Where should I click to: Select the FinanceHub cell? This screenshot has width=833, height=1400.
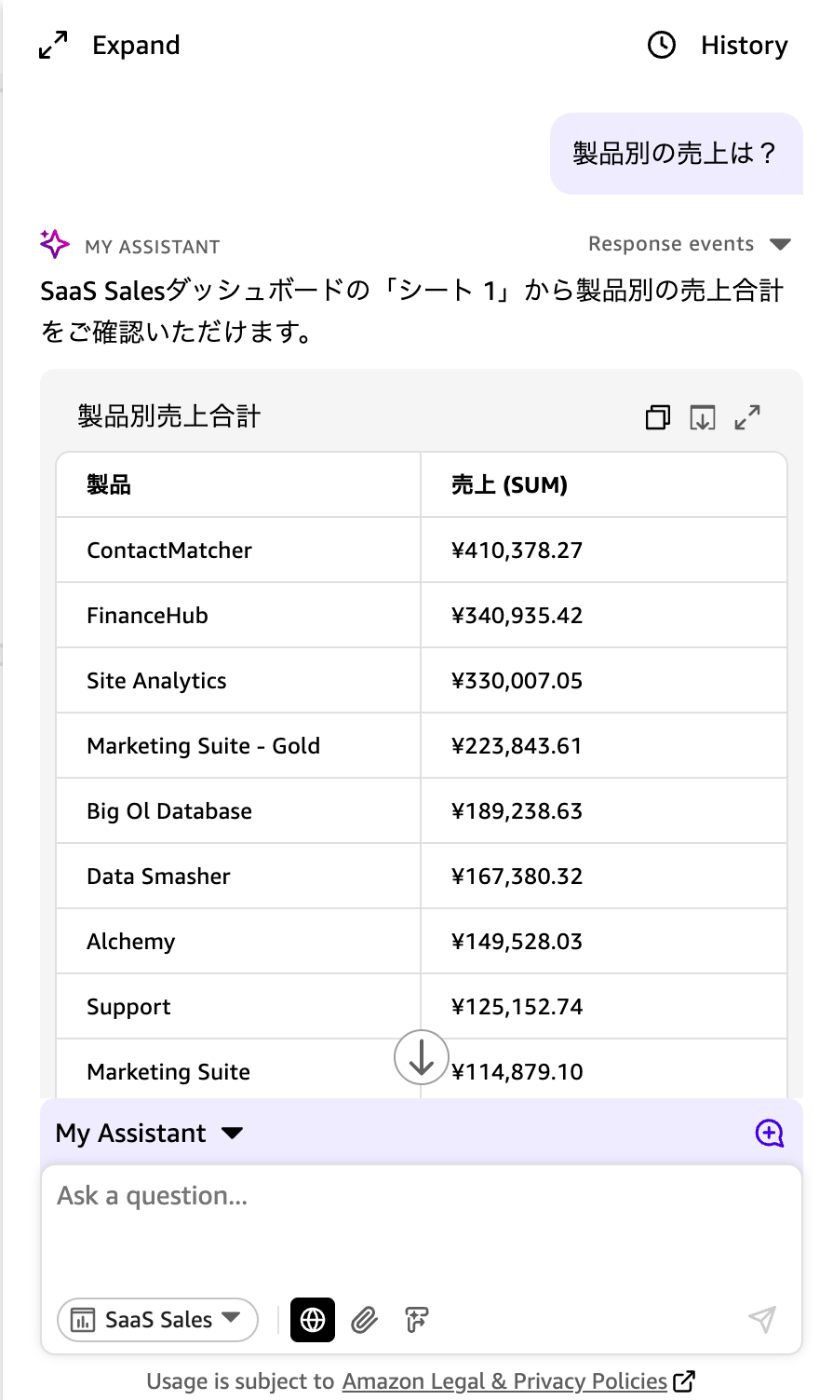click(x=239, y=615)
